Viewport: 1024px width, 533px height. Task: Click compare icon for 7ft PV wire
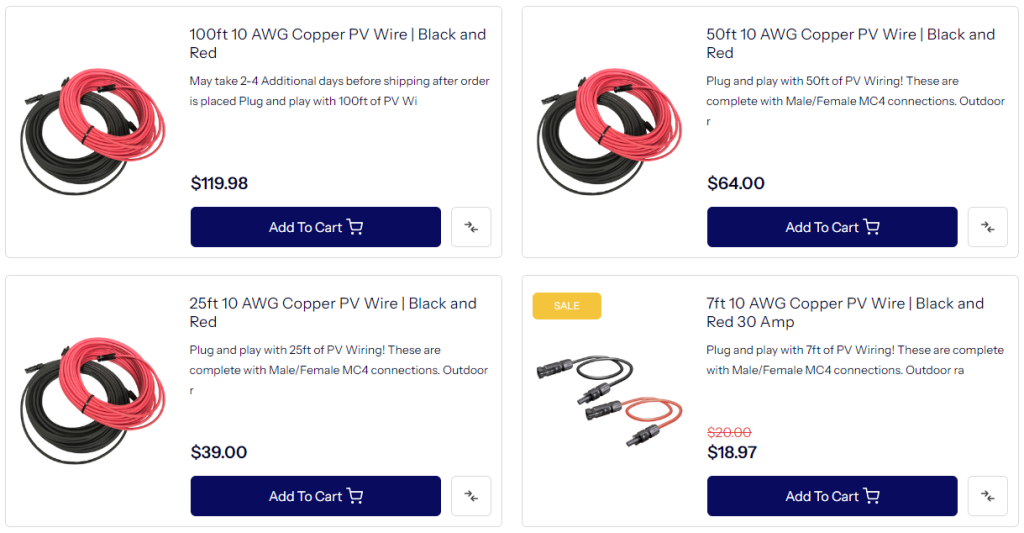[987, 496]
